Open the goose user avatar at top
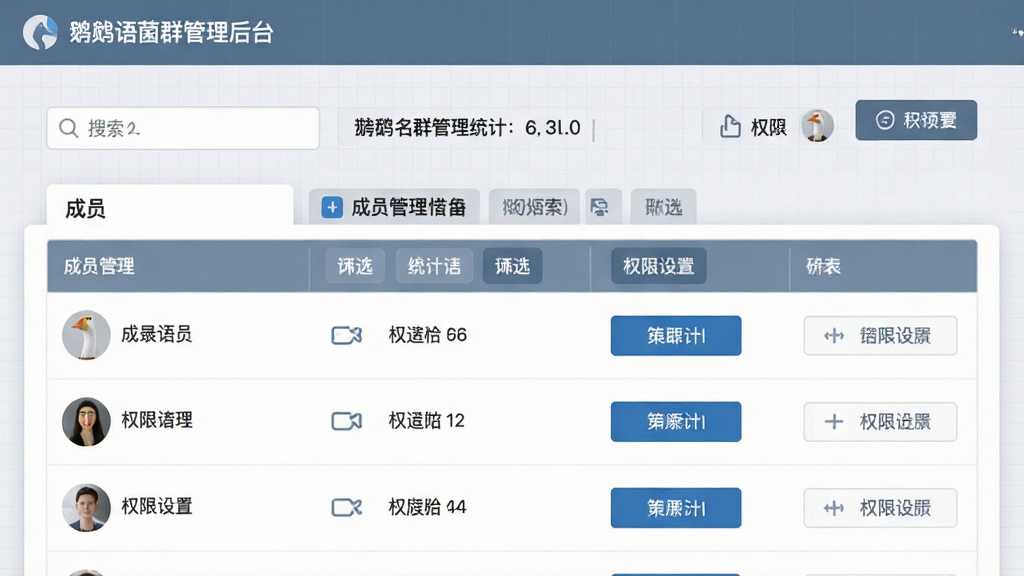The image size is (1024, 576). [x=817, y=125]
